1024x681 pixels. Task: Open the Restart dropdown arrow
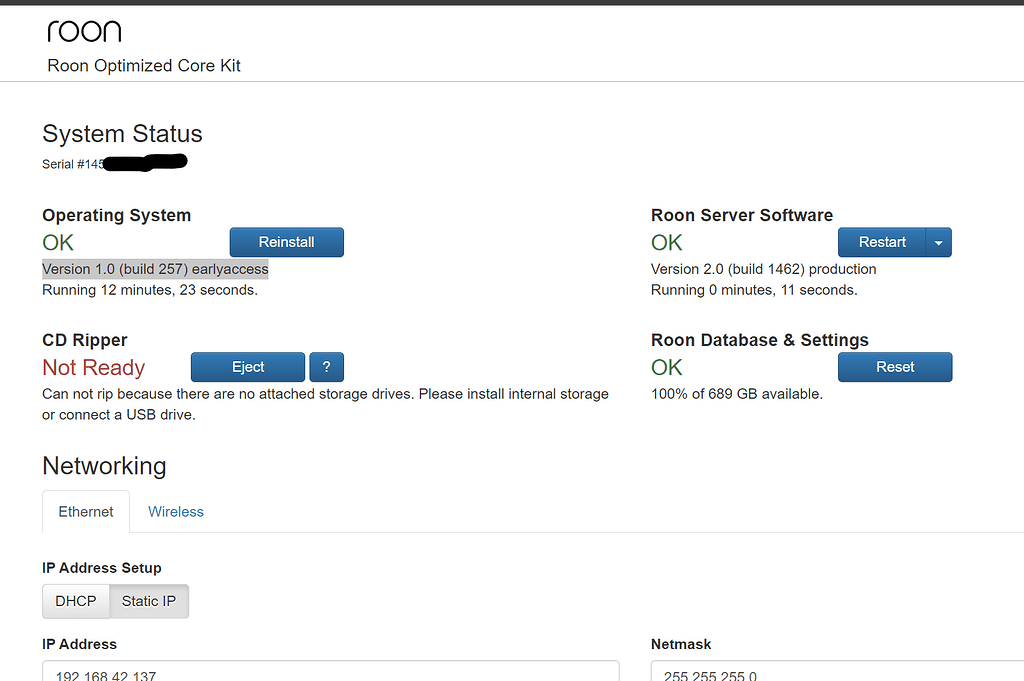[938, 242]
